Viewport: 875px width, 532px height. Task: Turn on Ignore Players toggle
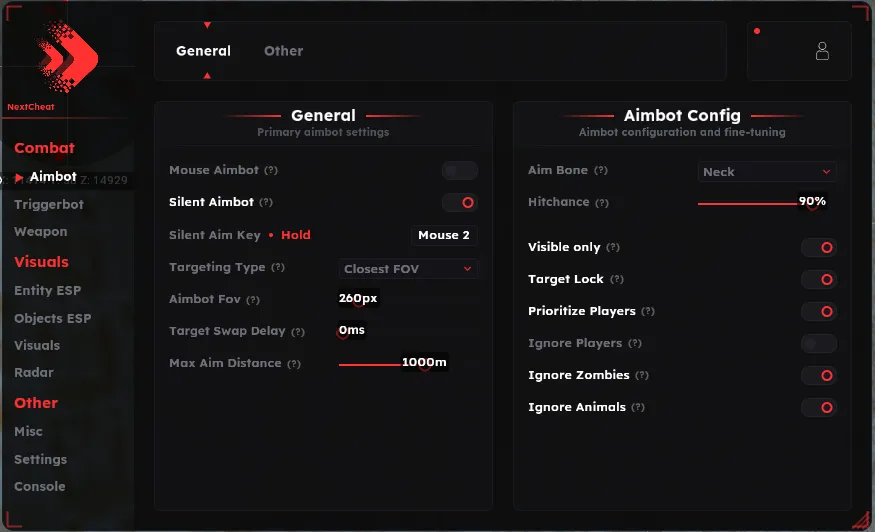(x=819, y=343)
